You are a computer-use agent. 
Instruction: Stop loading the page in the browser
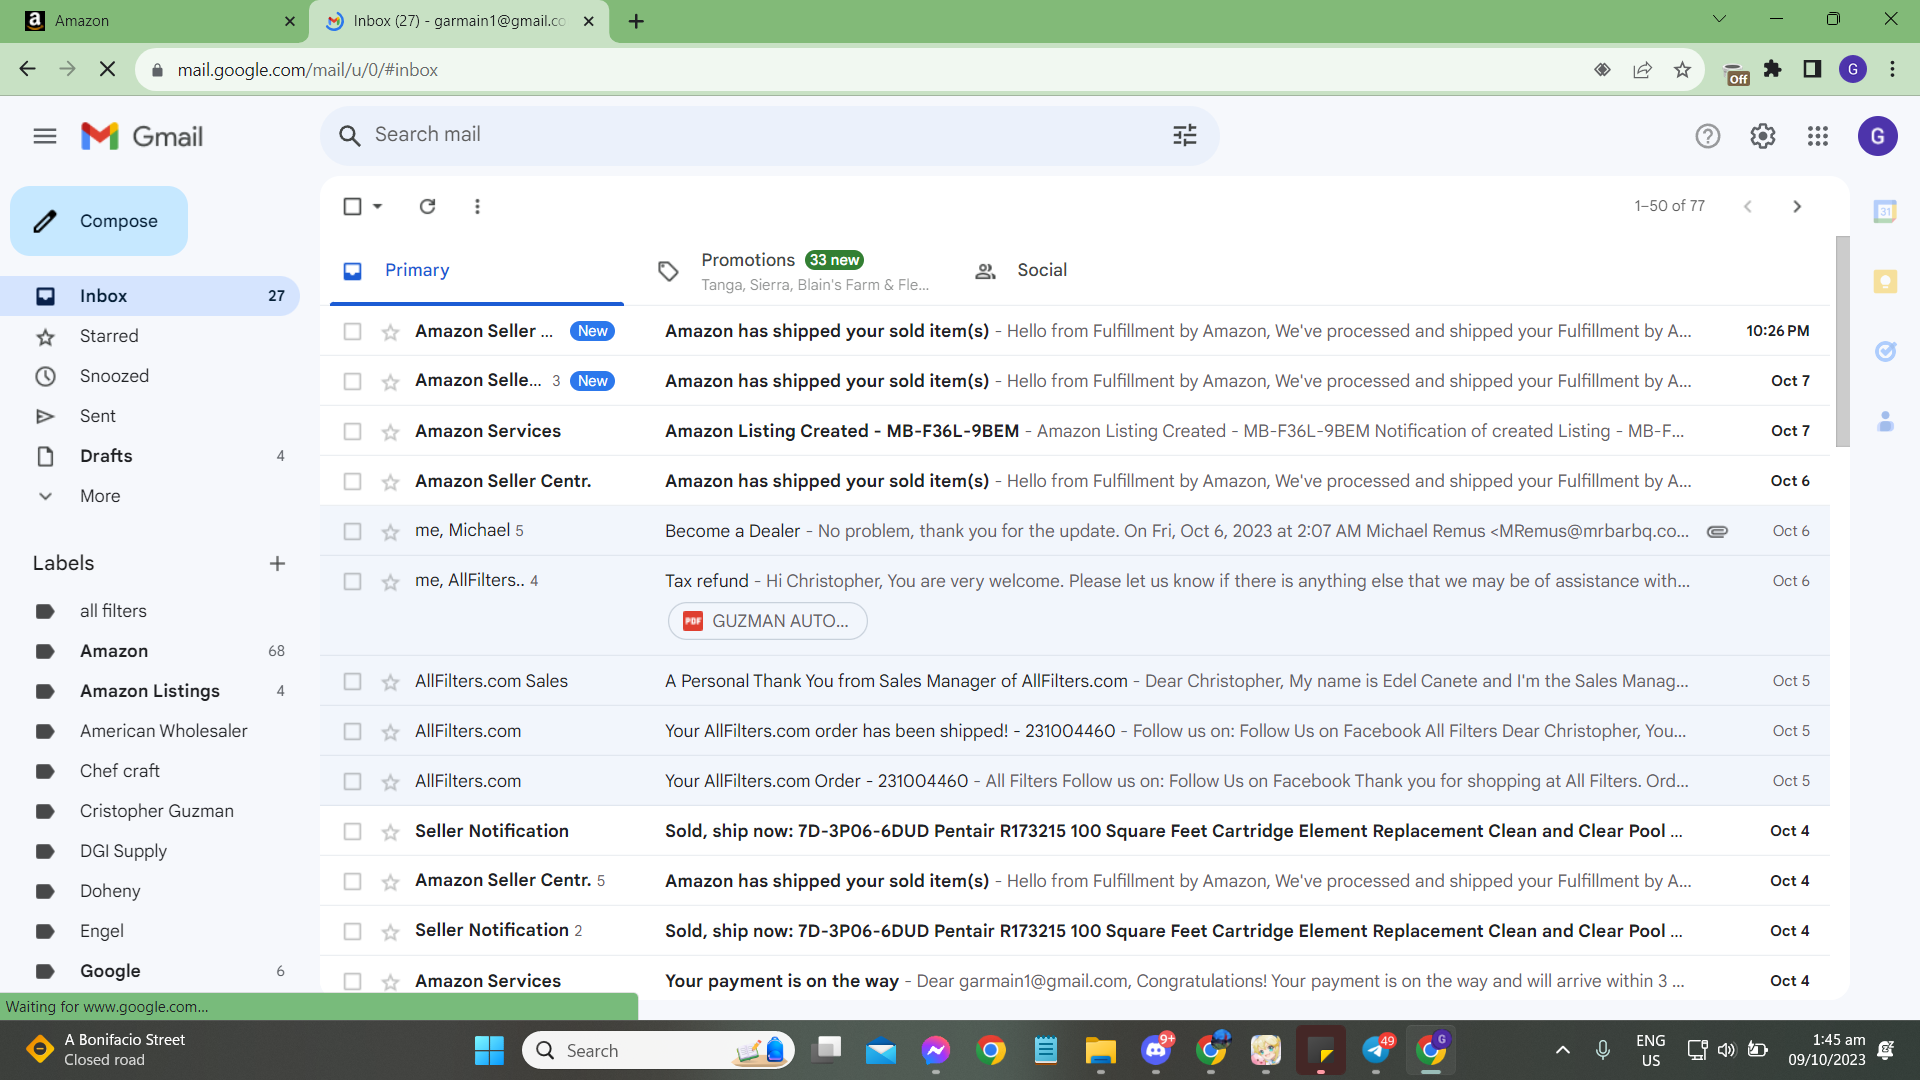pos(108,69)
